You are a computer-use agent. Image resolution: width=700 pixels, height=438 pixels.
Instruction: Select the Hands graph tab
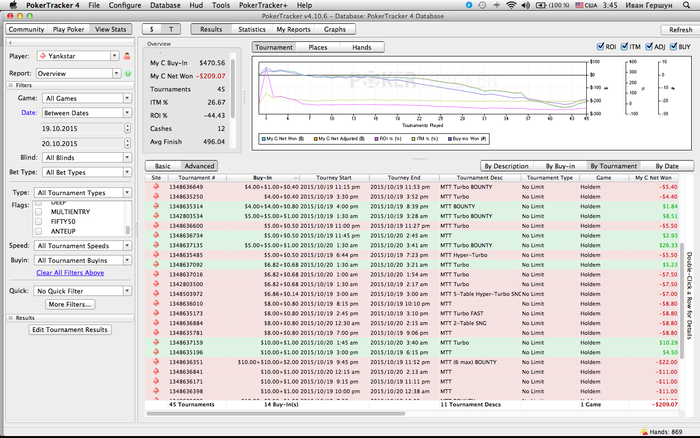[x=362, y=47]
